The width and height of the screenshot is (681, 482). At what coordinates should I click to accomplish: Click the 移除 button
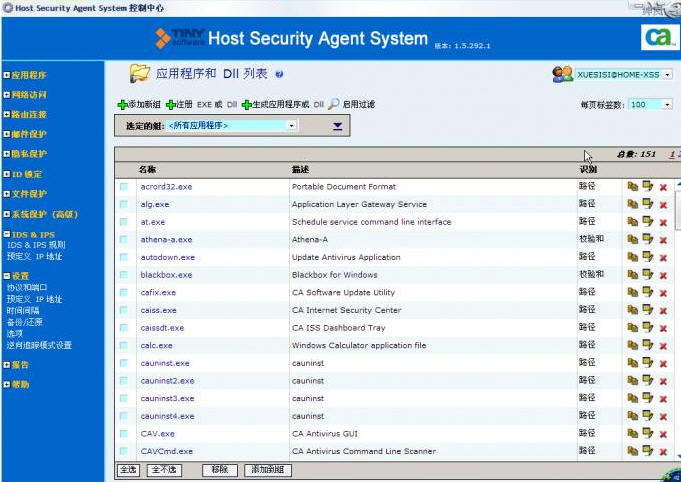[x=220, y=470]
